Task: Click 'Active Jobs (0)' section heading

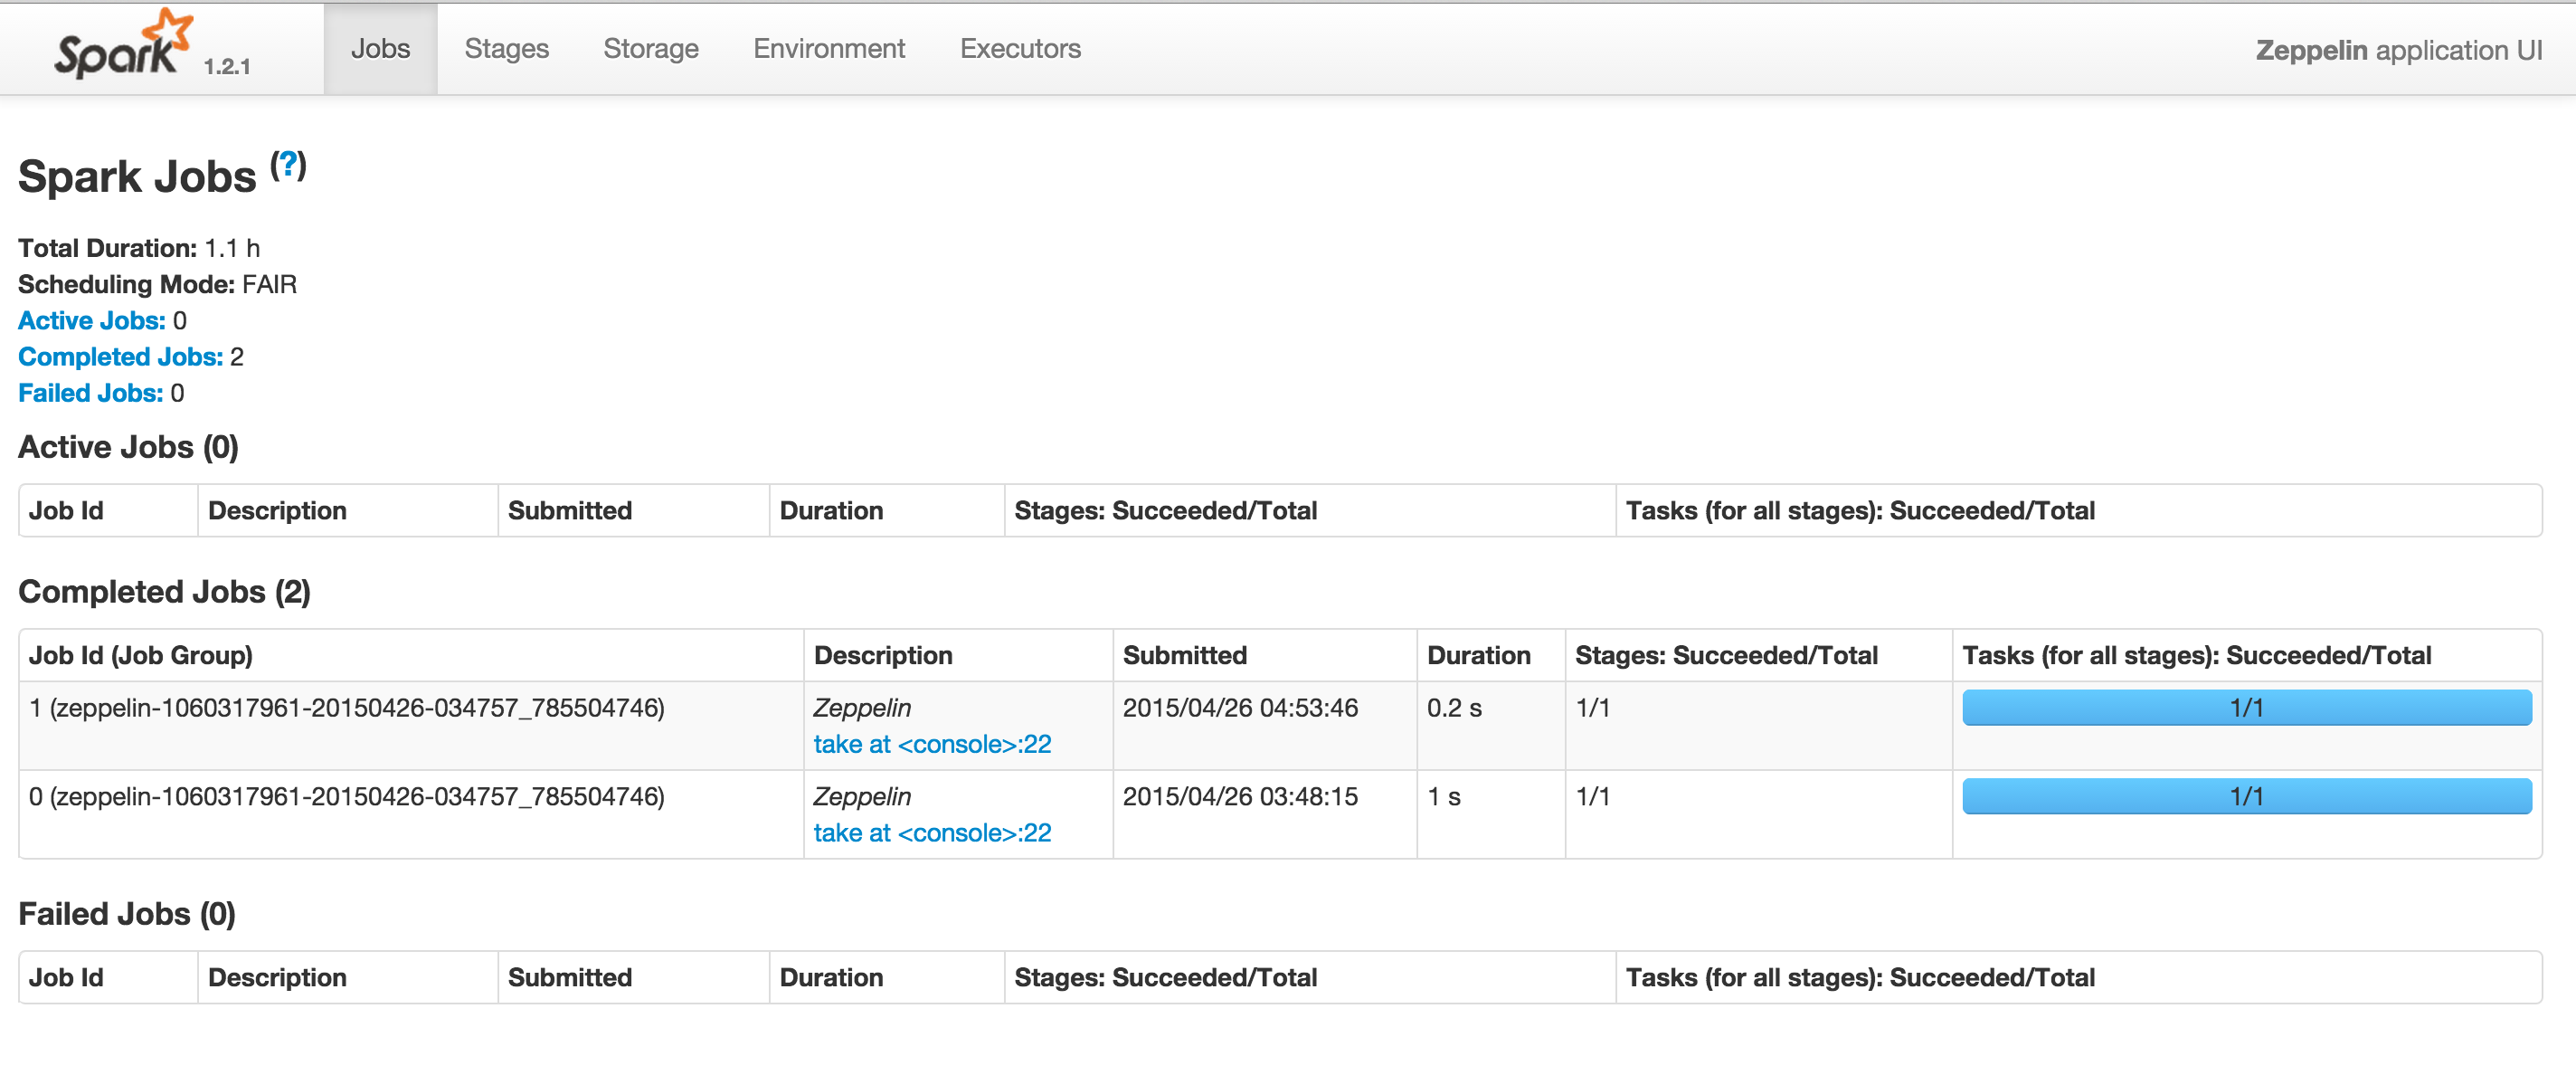Action: point(129,447)
